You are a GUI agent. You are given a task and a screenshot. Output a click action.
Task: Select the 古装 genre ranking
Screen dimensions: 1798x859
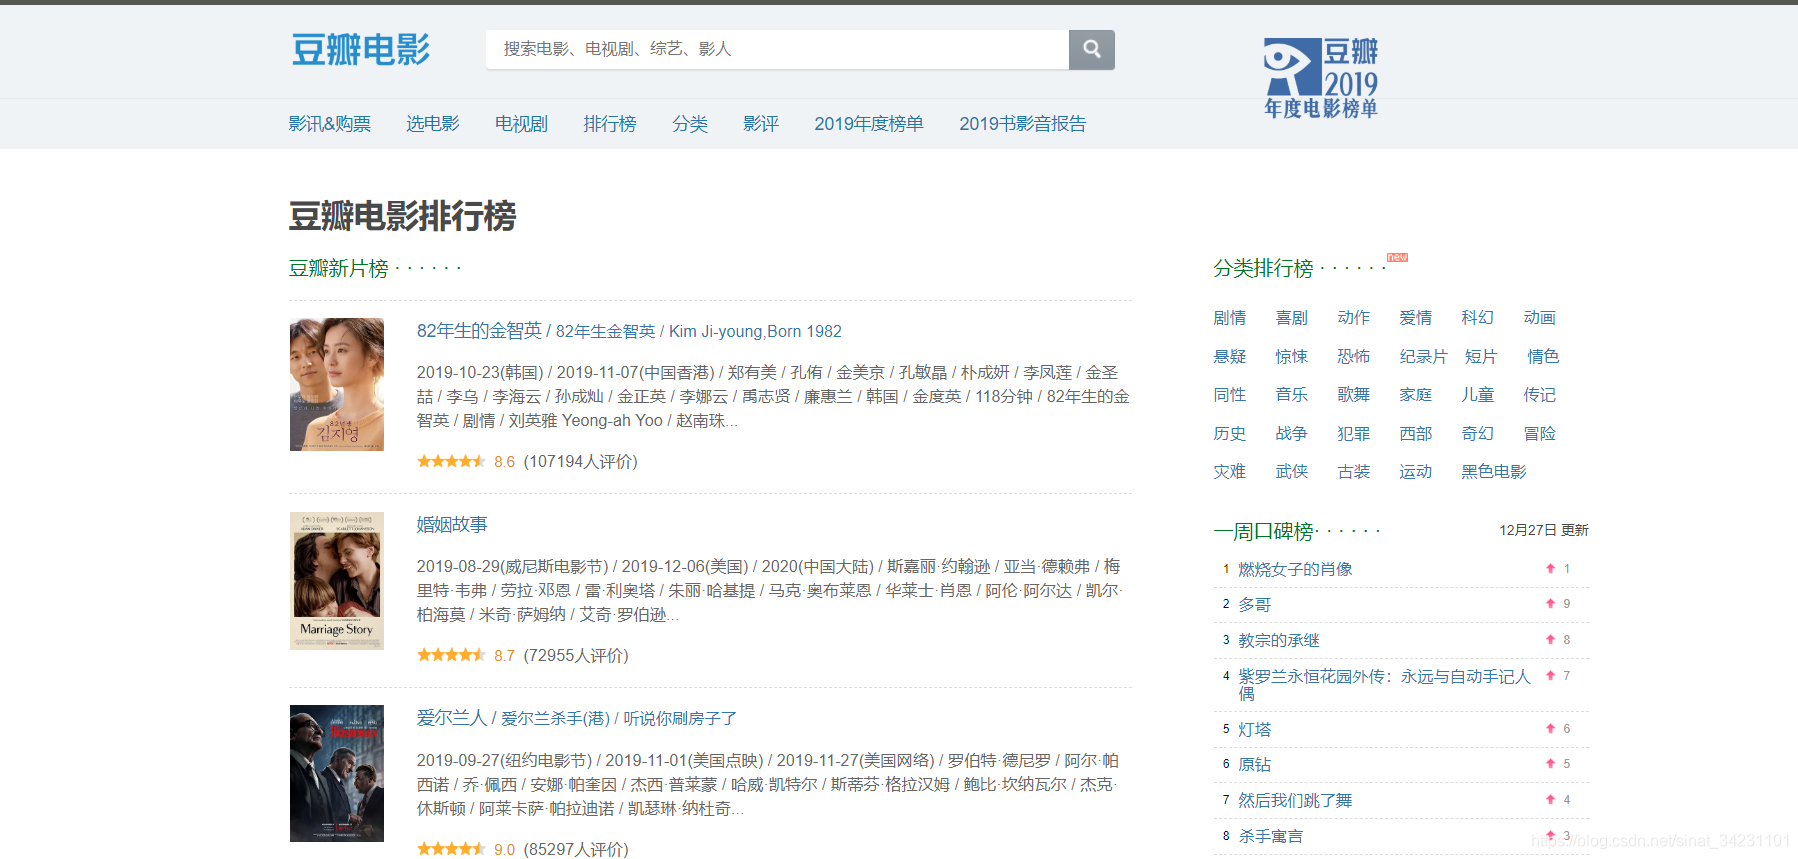[x=1354, y=472]
